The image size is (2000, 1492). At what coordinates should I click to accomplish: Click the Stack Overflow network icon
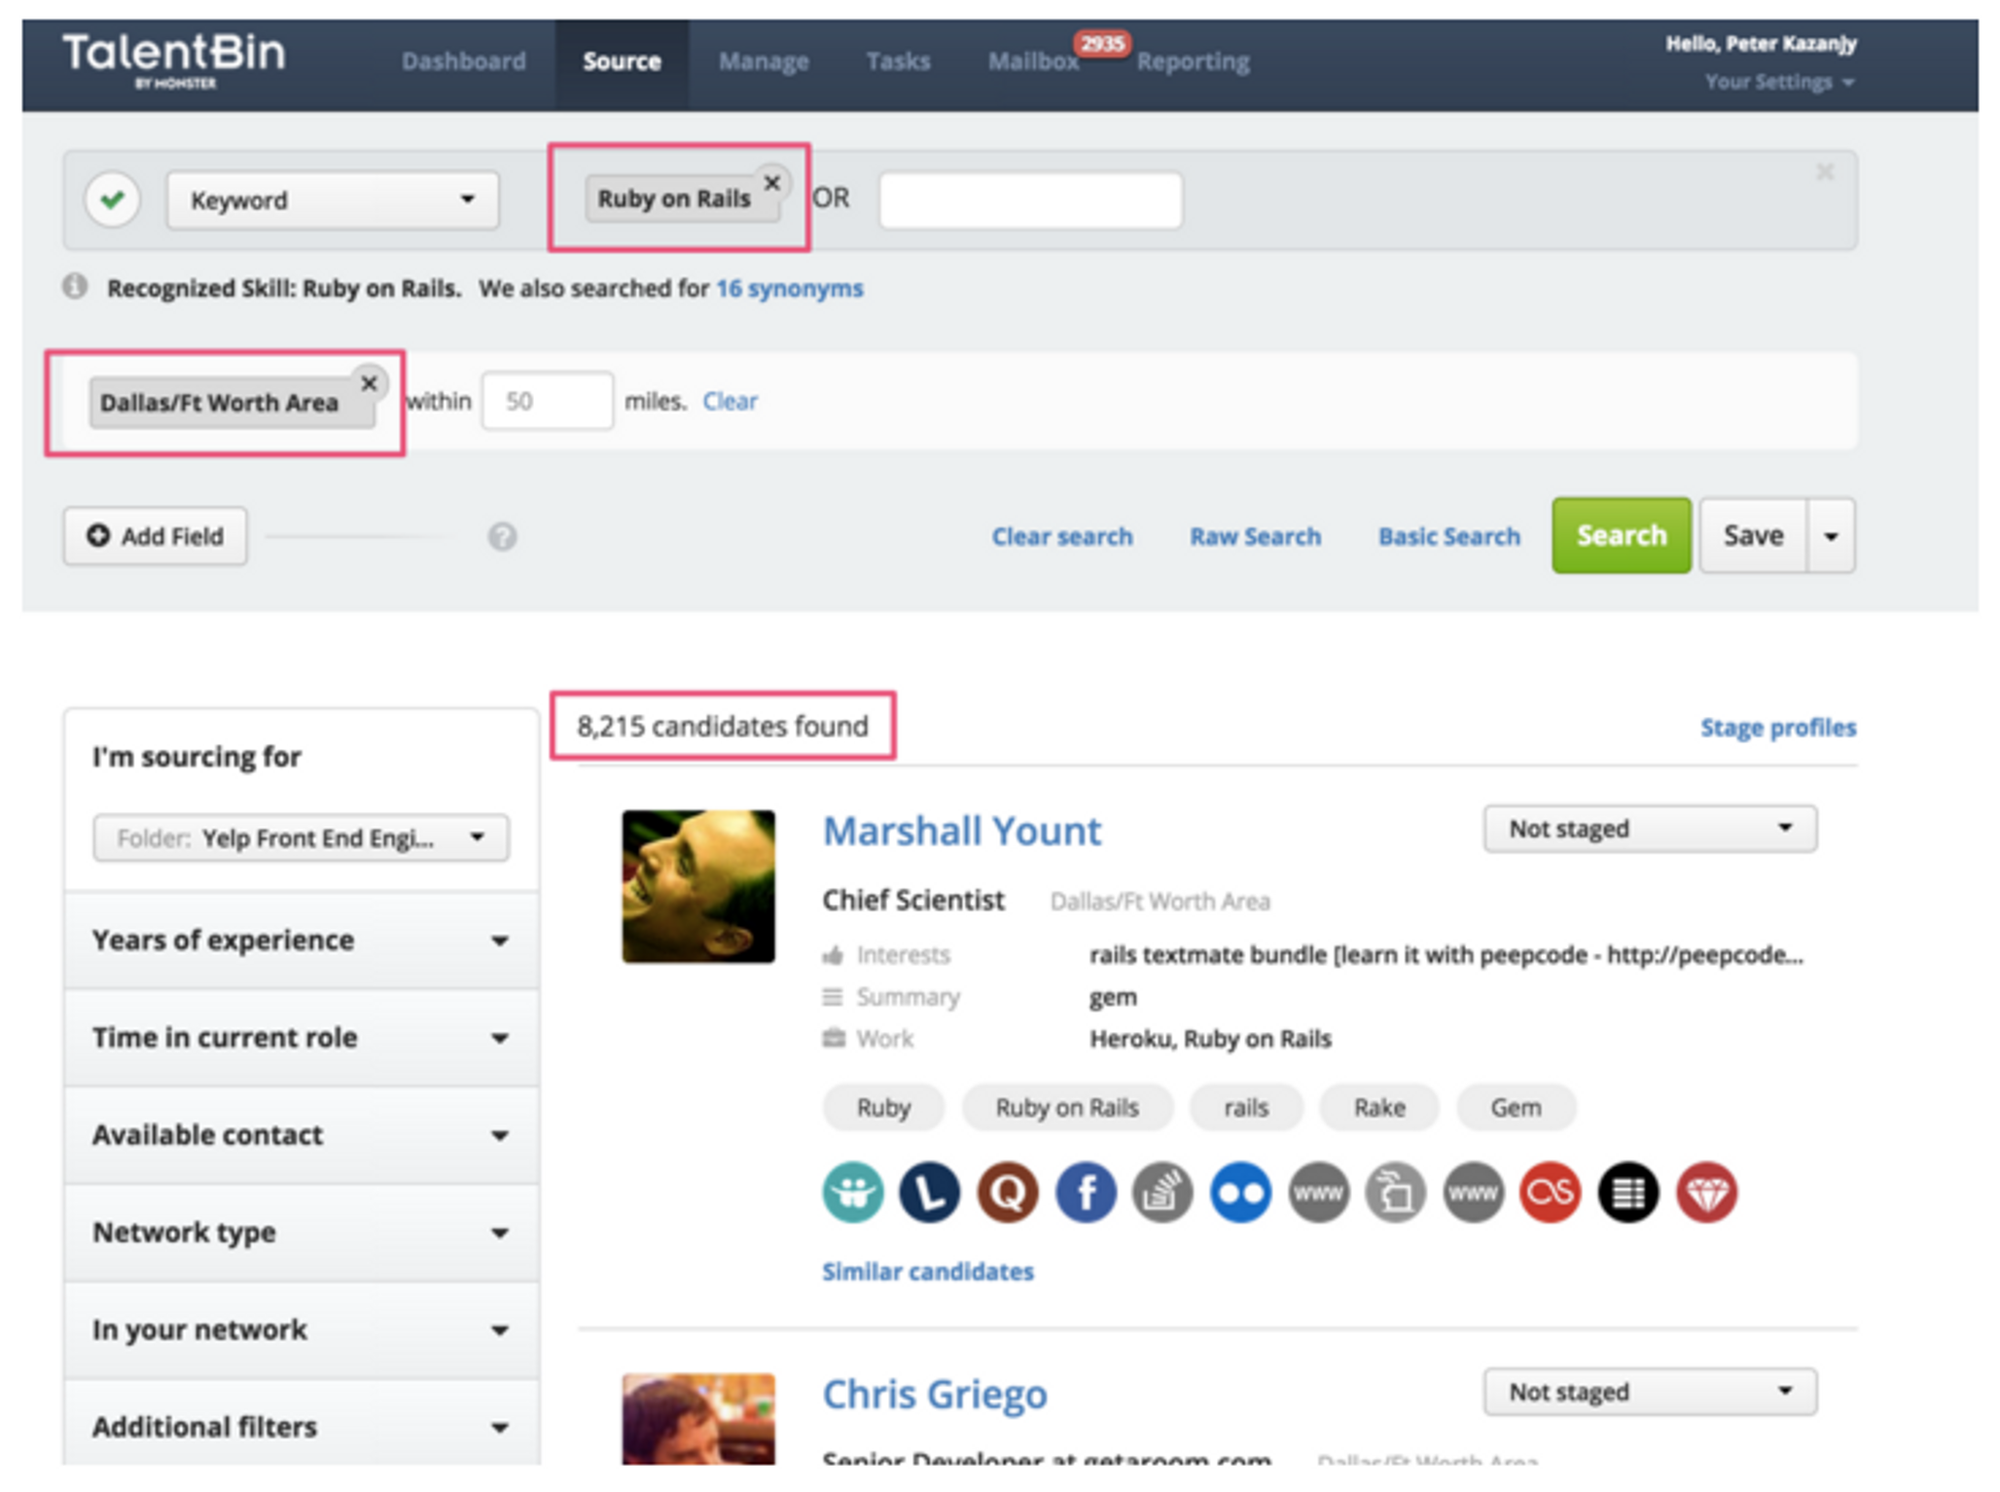pyautogui.click(x=1162, y=1192)
